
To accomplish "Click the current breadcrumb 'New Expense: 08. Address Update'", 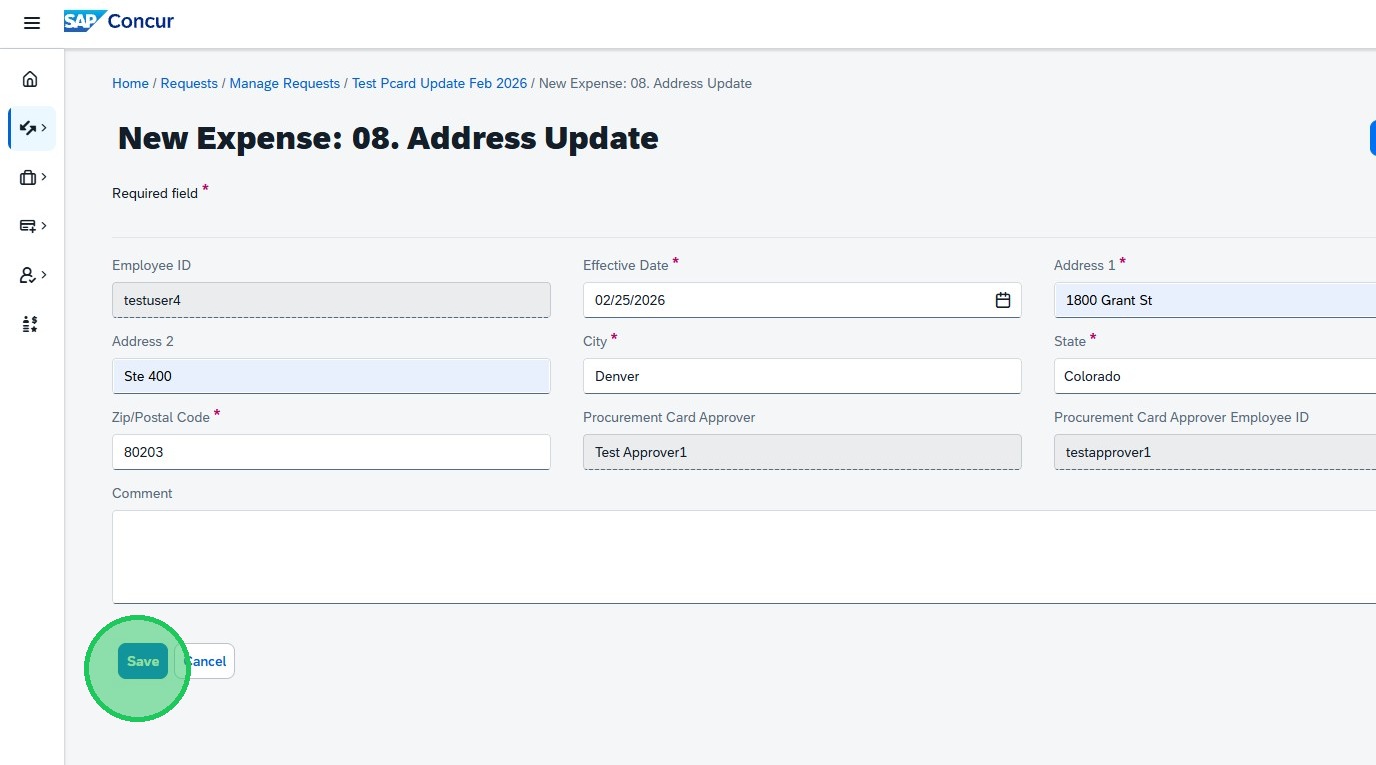I will click(645, 83).
